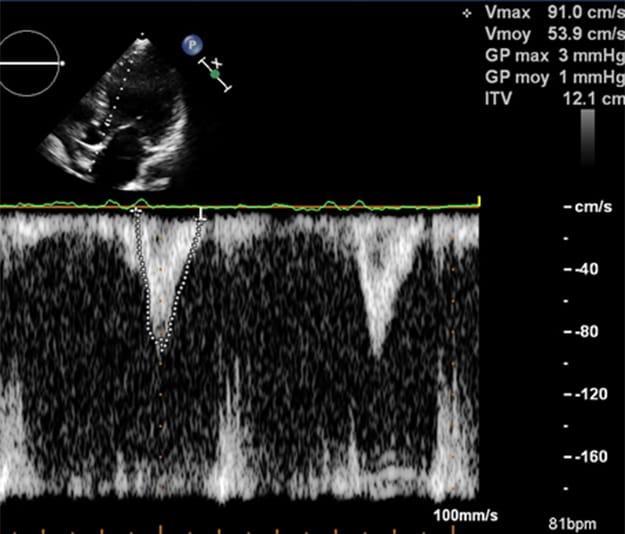Click the blue P probe indicator icon
The width and height of the screenshot is (625, 534).
(190, 45)
